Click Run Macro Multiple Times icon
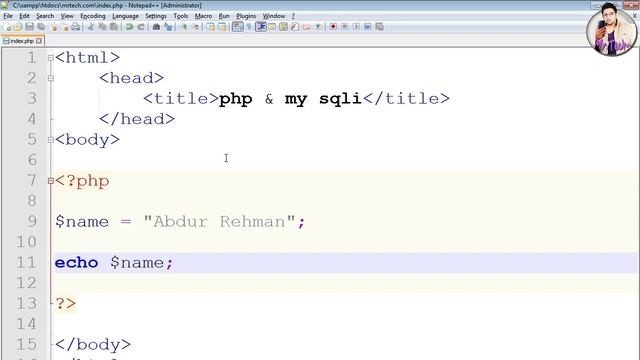 pos(367,27)
